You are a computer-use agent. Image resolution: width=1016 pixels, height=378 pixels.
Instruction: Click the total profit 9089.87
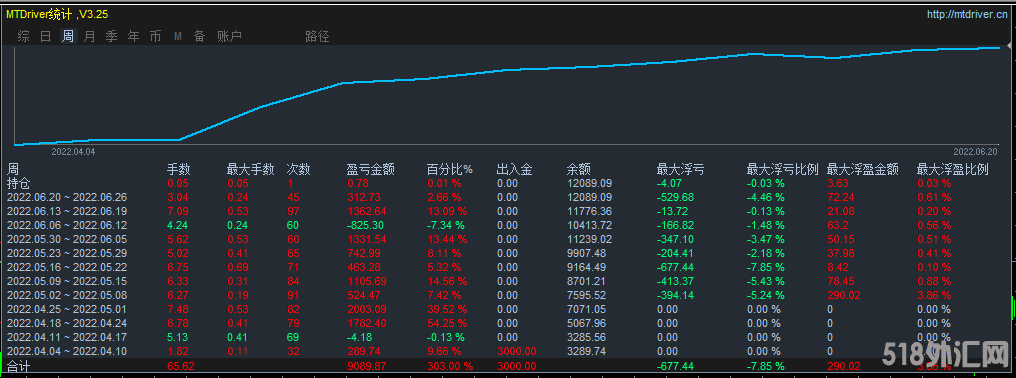367,366
